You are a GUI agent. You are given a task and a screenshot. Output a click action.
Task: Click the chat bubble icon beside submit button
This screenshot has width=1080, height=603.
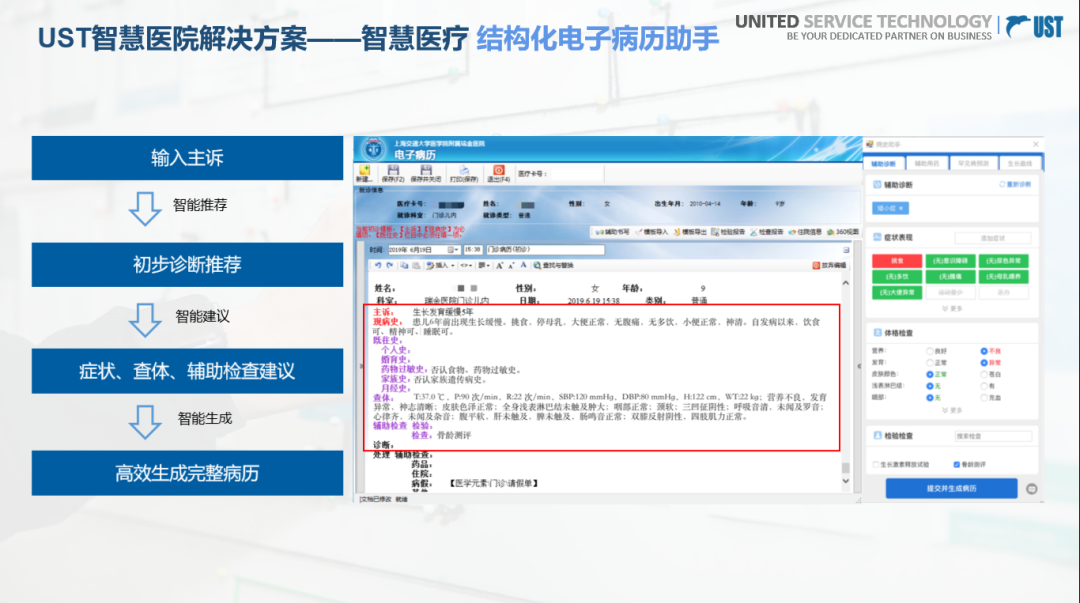point(1031,489)
